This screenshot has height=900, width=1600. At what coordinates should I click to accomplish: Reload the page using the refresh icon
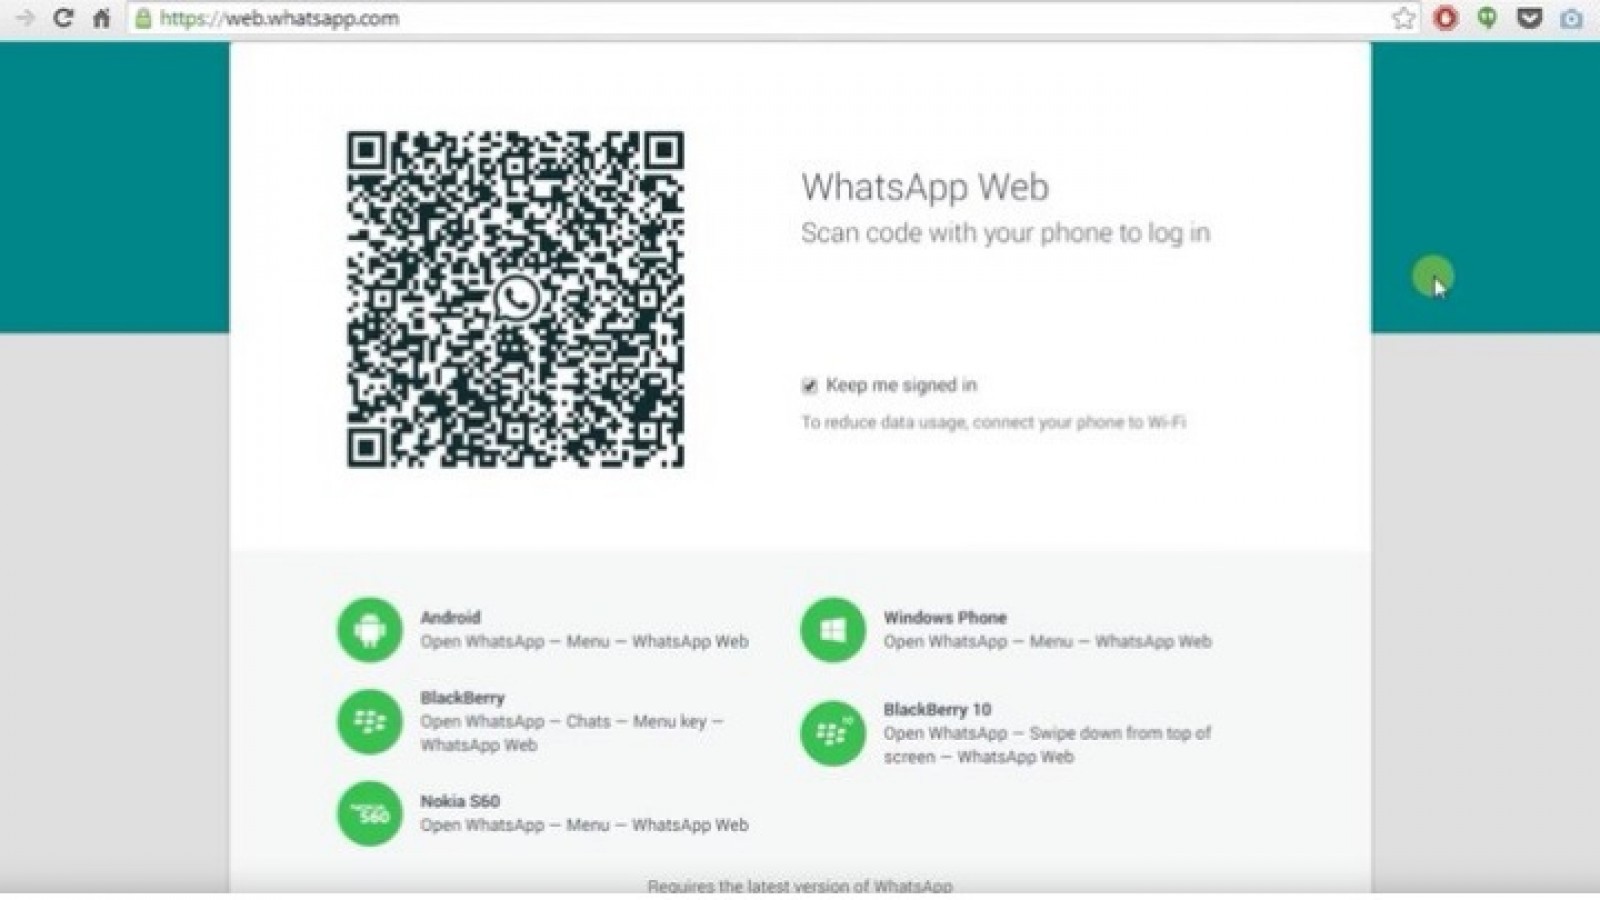(62, 18)
